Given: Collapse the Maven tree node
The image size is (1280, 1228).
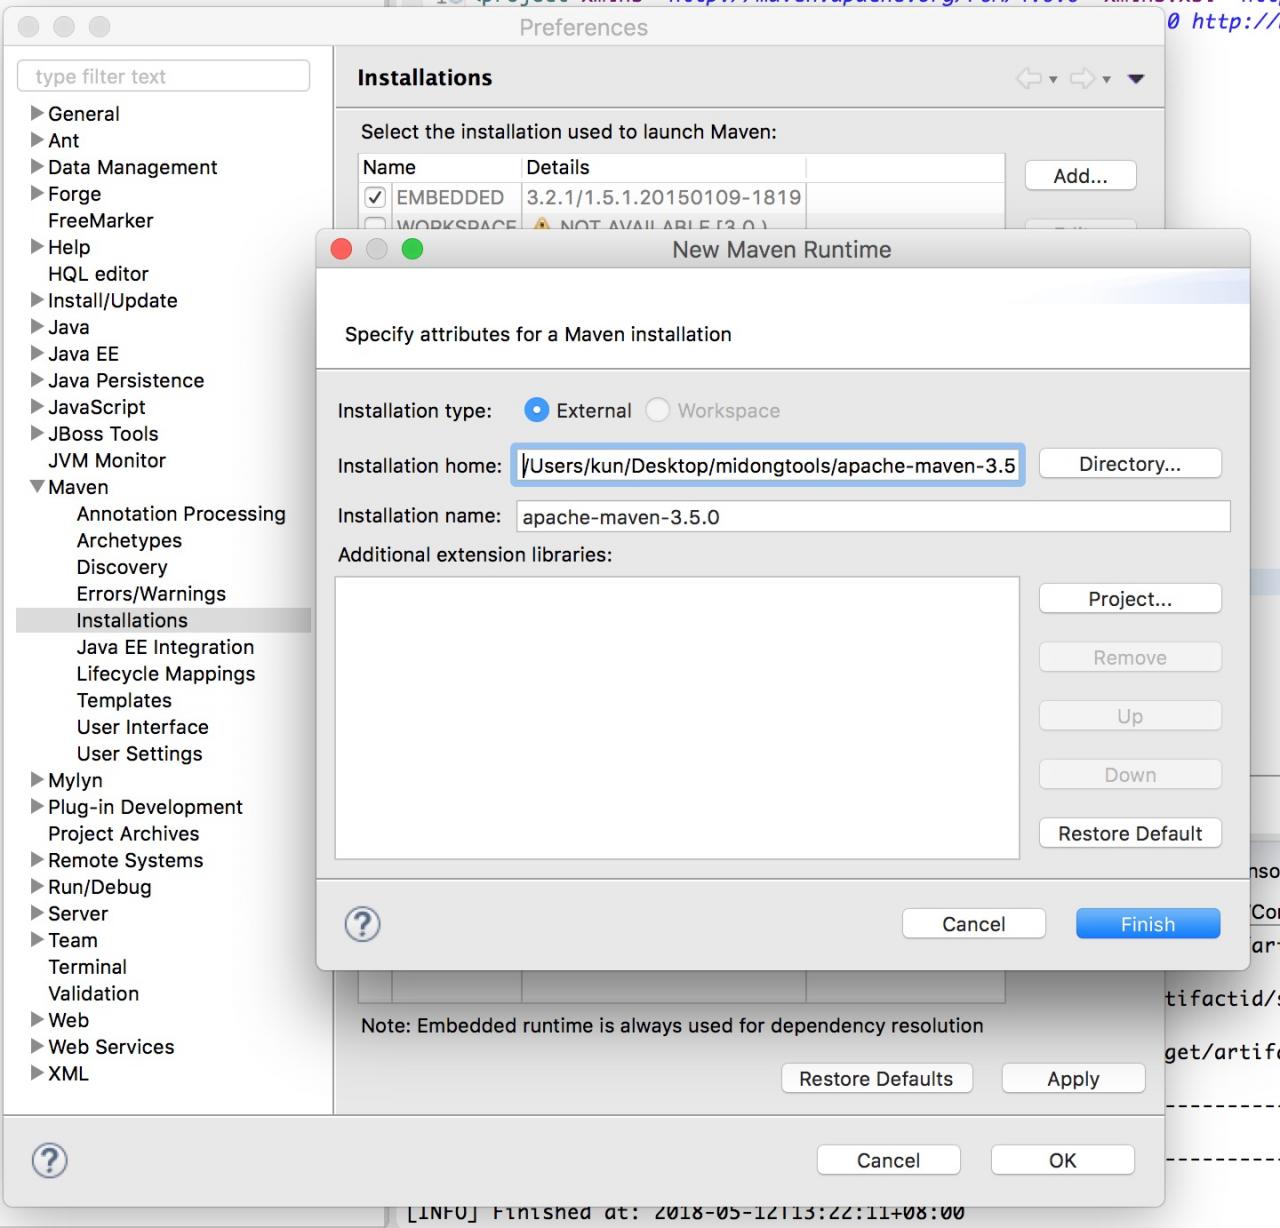Looking at the screenshot, I should click(x=37, y=487).
